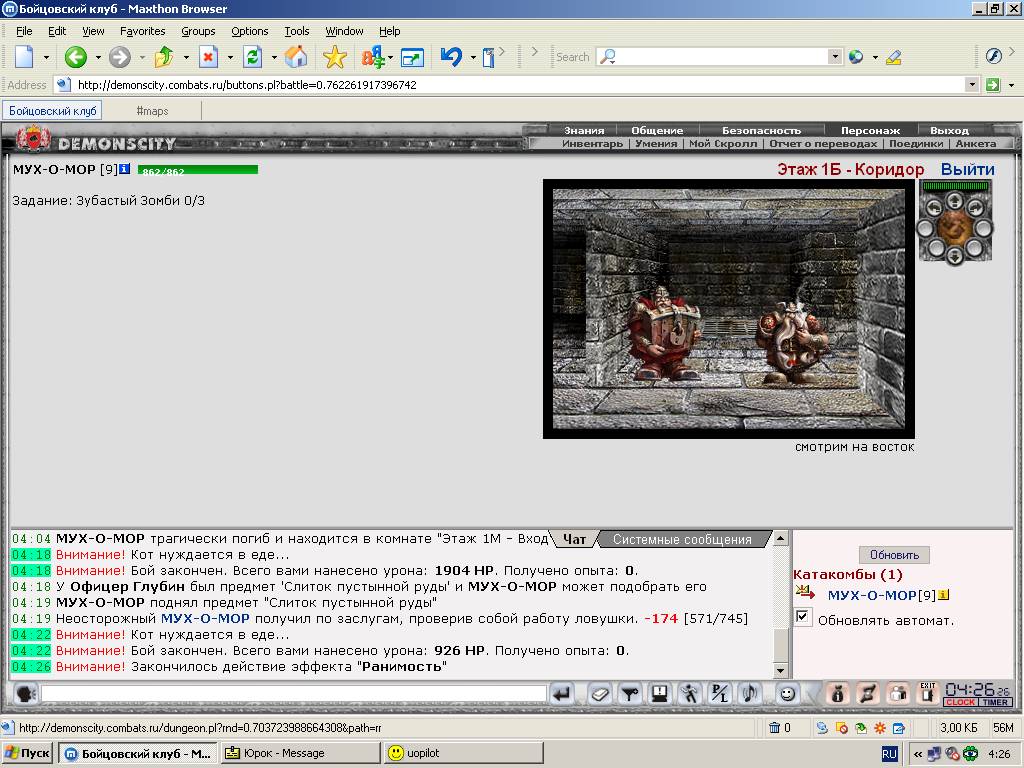Image resolution: width=1024 pixels, height=768 pixels.
Task: Open the Forward button history dropdown arrow
Action: coord(142,57)
